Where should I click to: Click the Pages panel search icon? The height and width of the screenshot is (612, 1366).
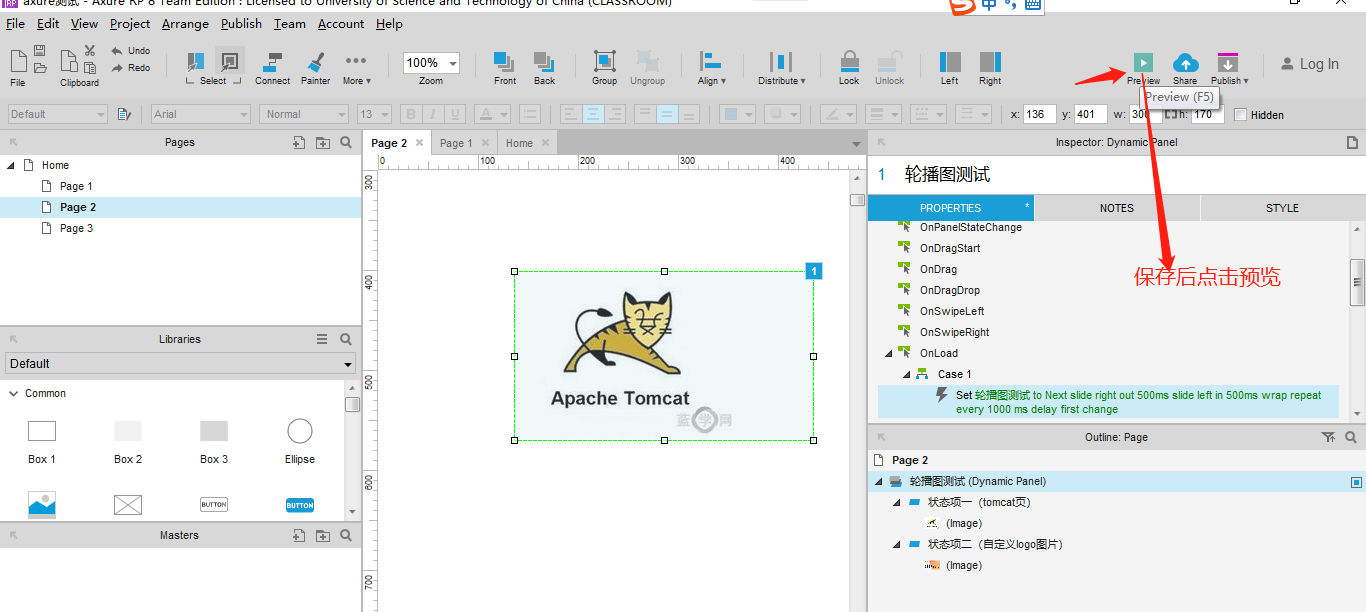pos(346,143)
